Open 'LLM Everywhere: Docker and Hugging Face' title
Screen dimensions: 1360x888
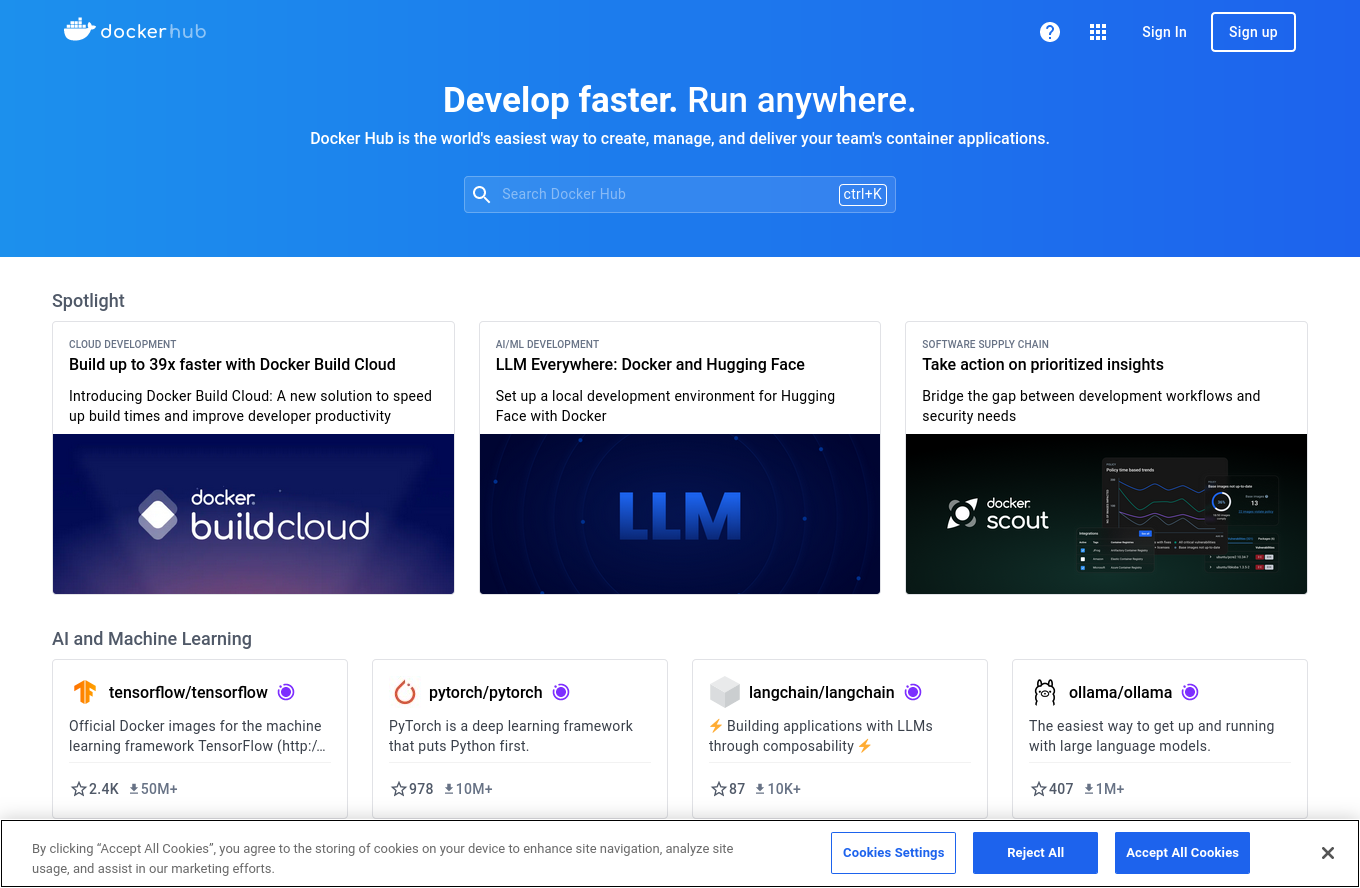tap(650, 365)
